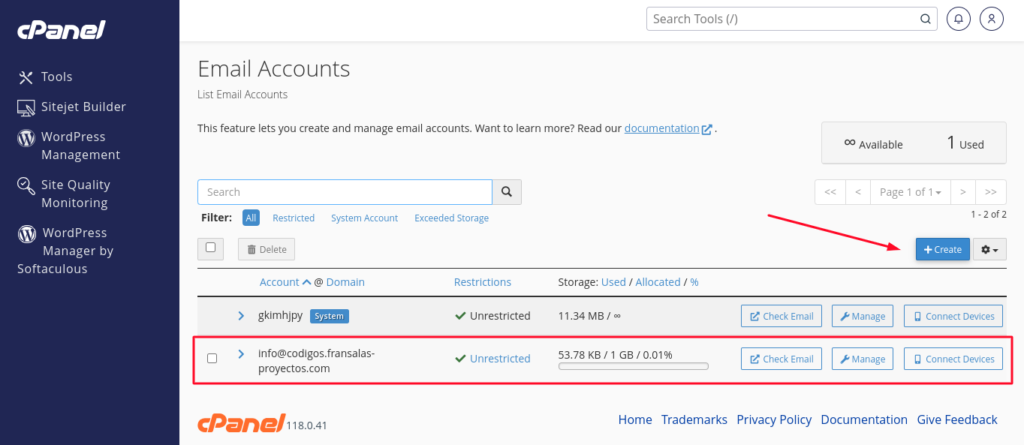The image size is (1024, 445).
Task: Open the user account menu icon
Action: point(992,19)
